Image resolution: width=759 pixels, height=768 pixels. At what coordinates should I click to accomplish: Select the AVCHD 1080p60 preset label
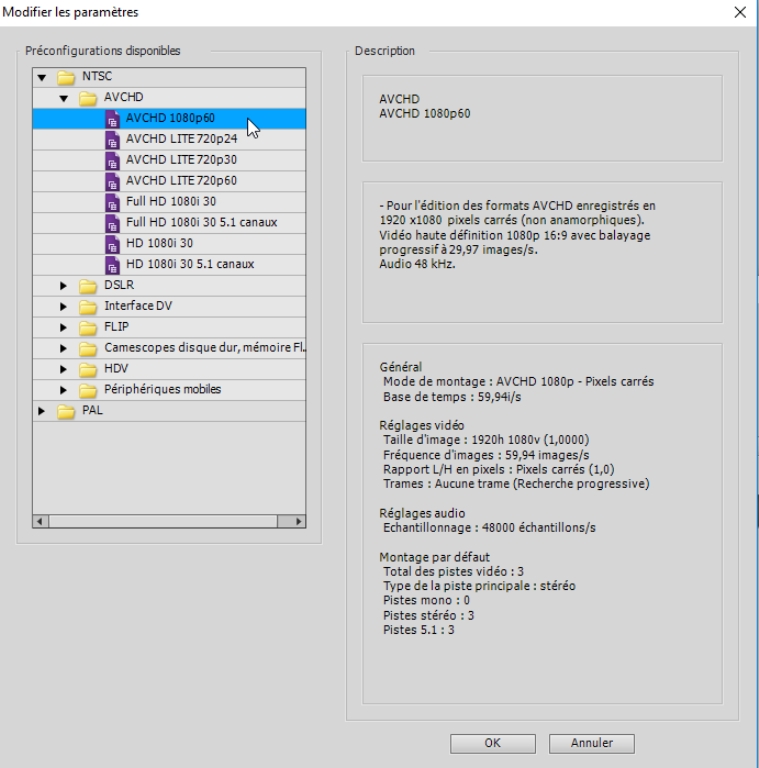(x=170, y=118)
